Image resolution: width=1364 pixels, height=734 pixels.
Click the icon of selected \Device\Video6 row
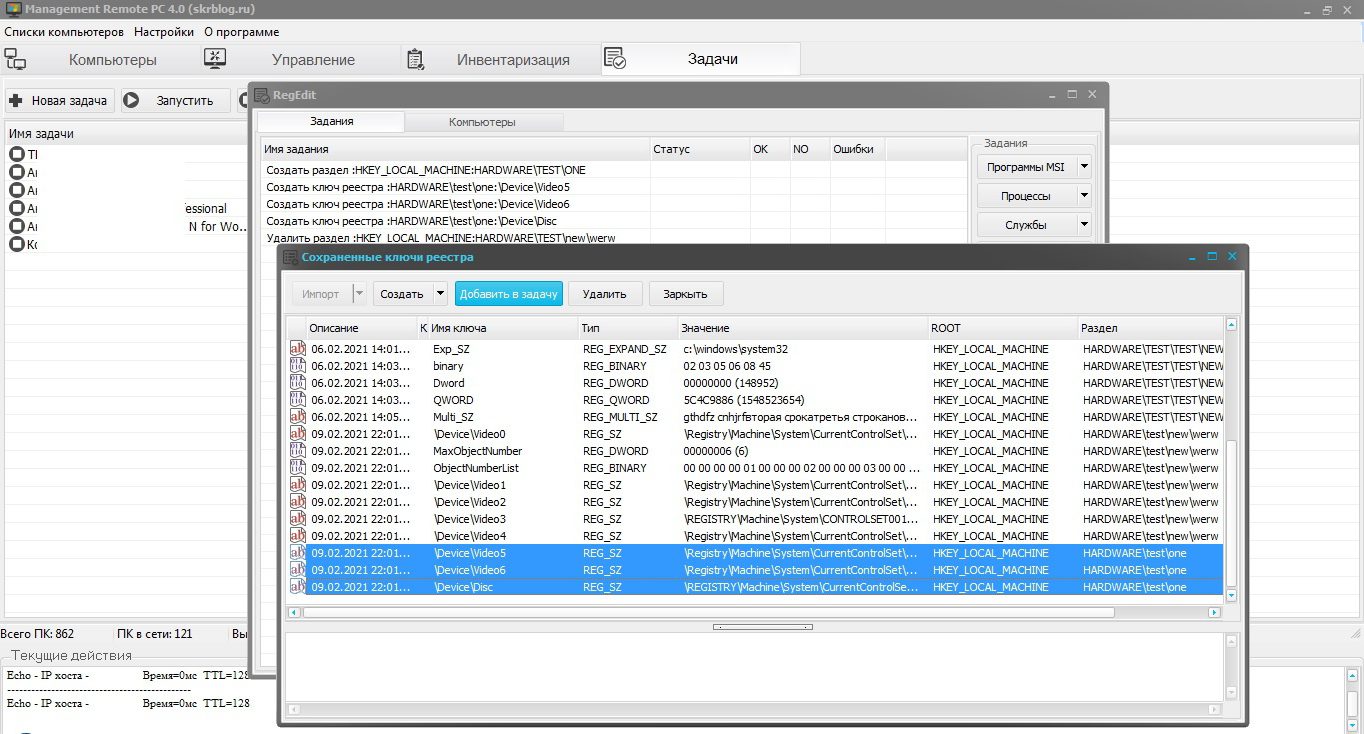pos(297,570)
